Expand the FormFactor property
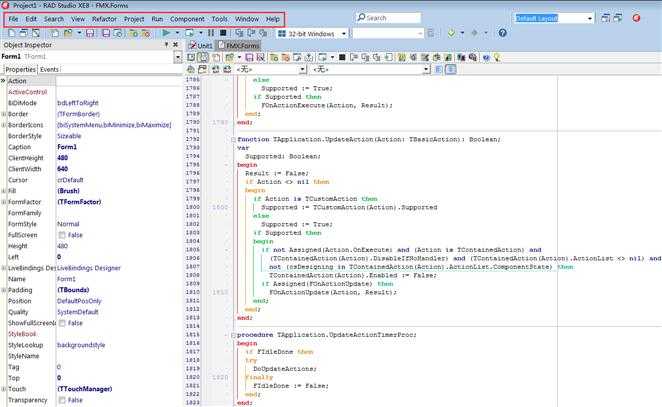 pos(4,202)
